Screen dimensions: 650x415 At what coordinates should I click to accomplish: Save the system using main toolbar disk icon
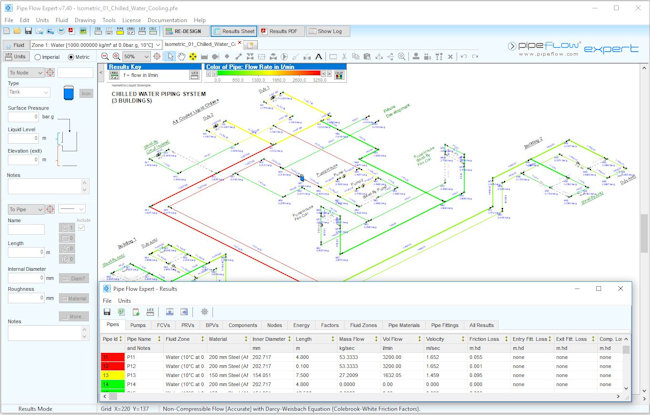[x=28, y=31]
